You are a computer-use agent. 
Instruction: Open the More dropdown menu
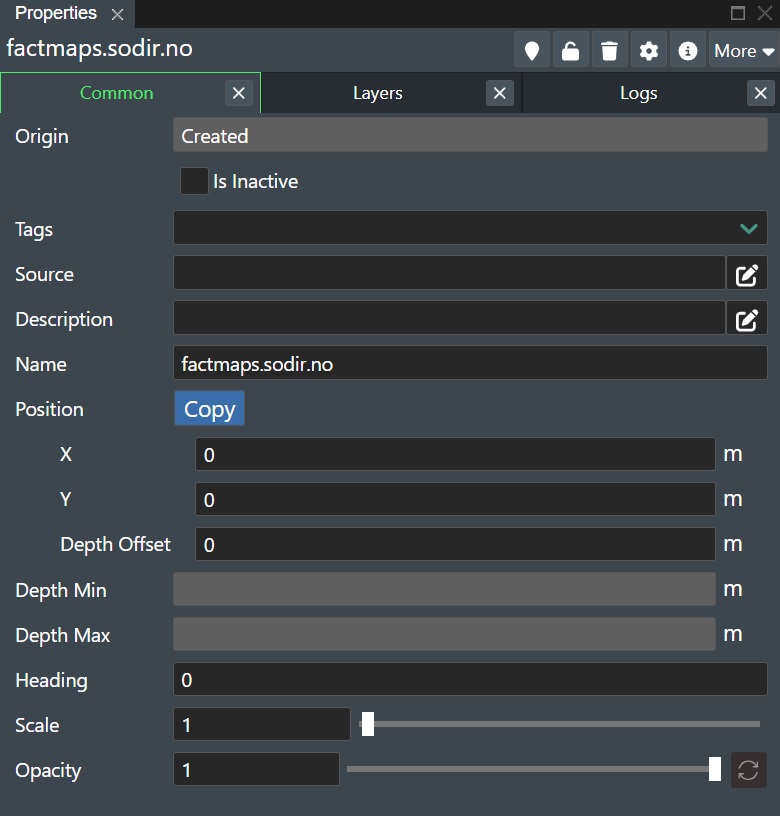pos(744,50)
